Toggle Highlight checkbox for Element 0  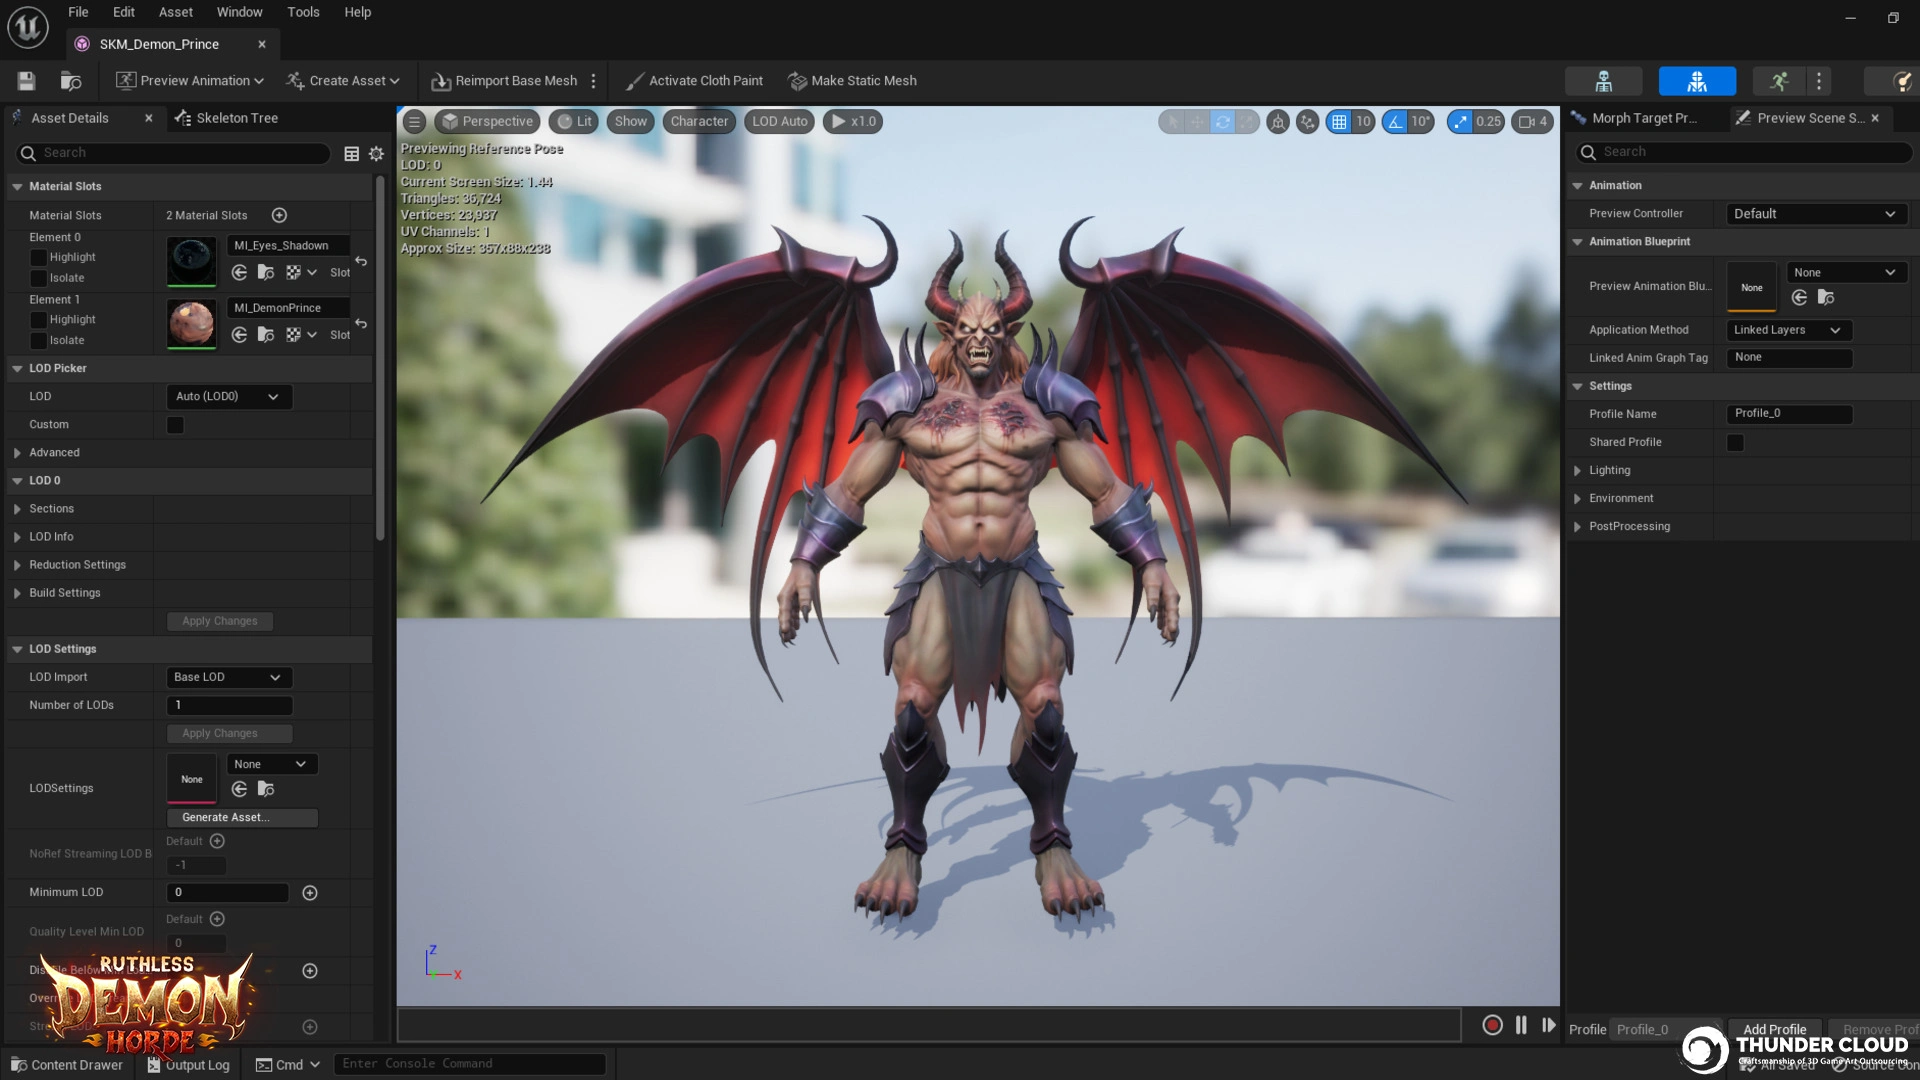38,257
